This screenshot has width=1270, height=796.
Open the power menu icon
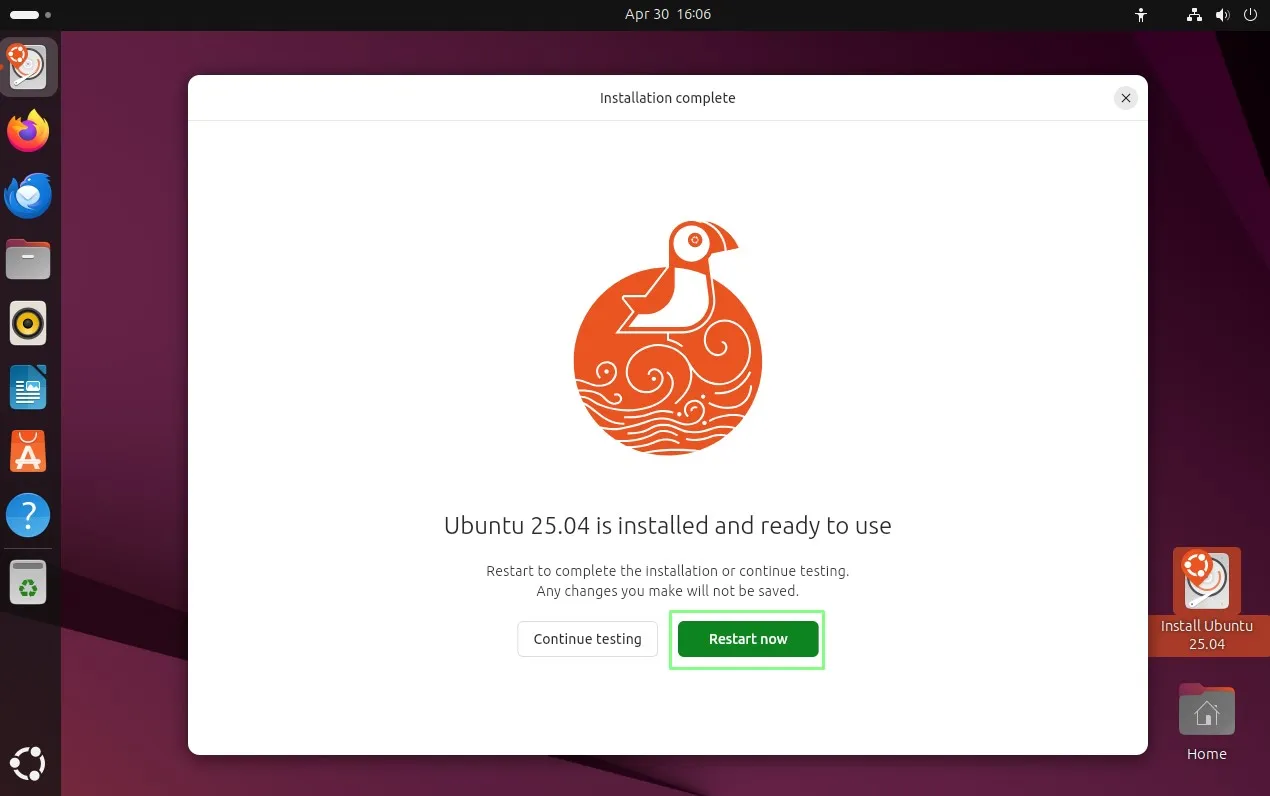point(1250,15)
